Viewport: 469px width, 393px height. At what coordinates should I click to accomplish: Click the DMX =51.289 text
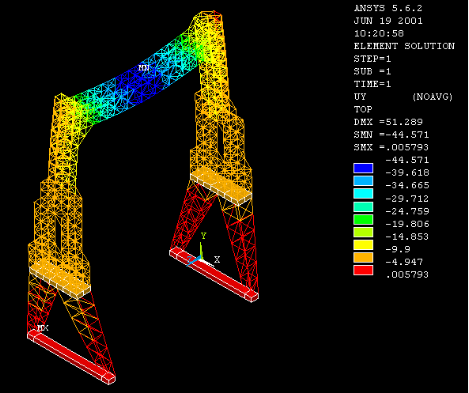pos(388,122)
